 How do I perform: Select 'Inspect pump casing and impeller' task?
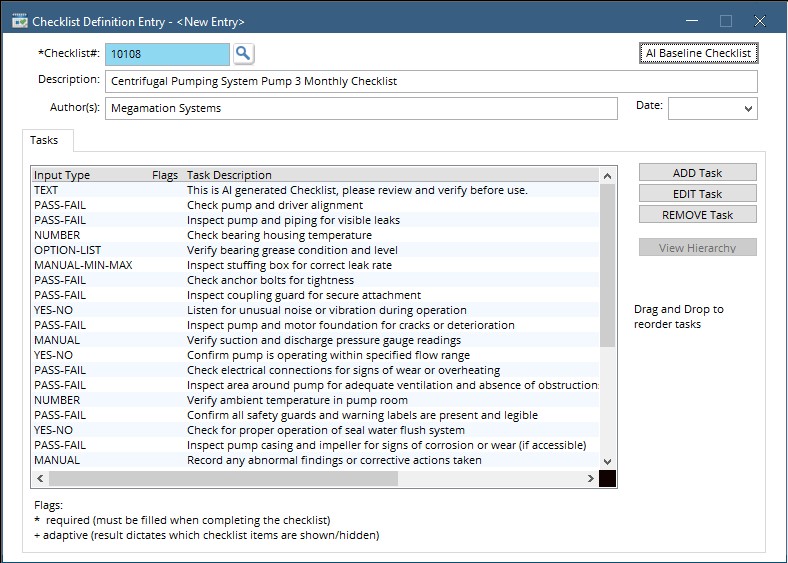pyautogui.click(x=316, y=445)
